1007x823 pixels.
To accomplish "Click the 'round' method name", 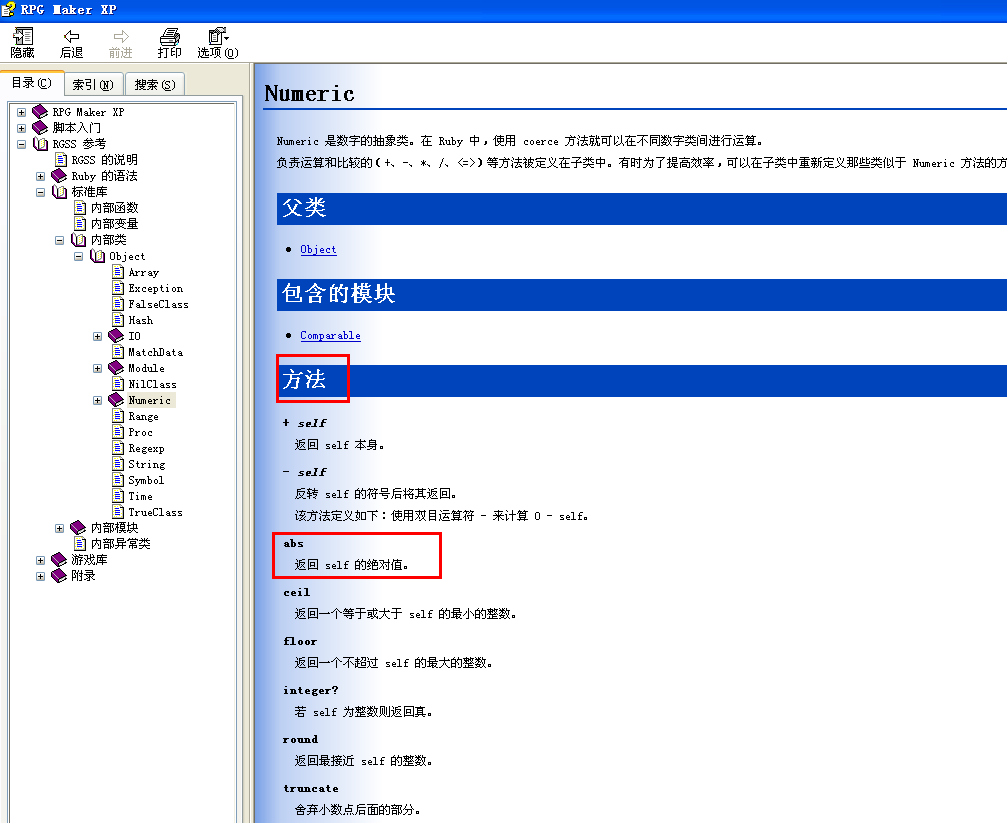I will [300, 739].
